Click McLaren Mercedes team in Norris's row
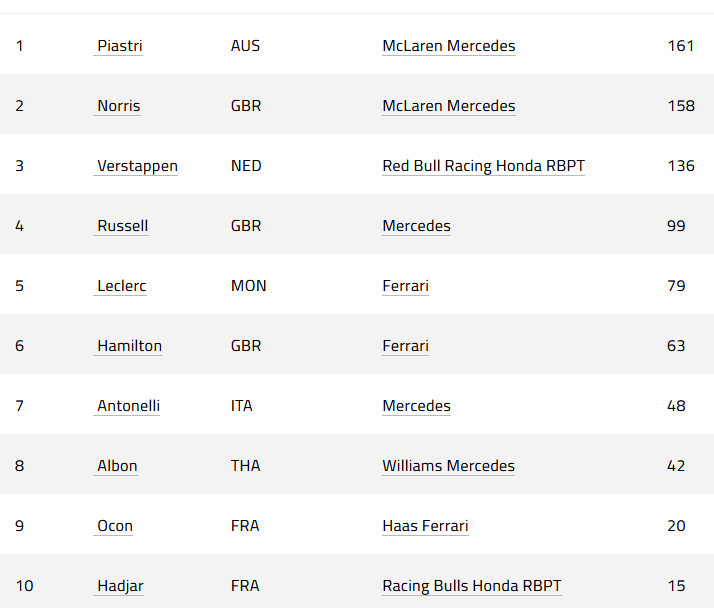 tap(449, 106)
